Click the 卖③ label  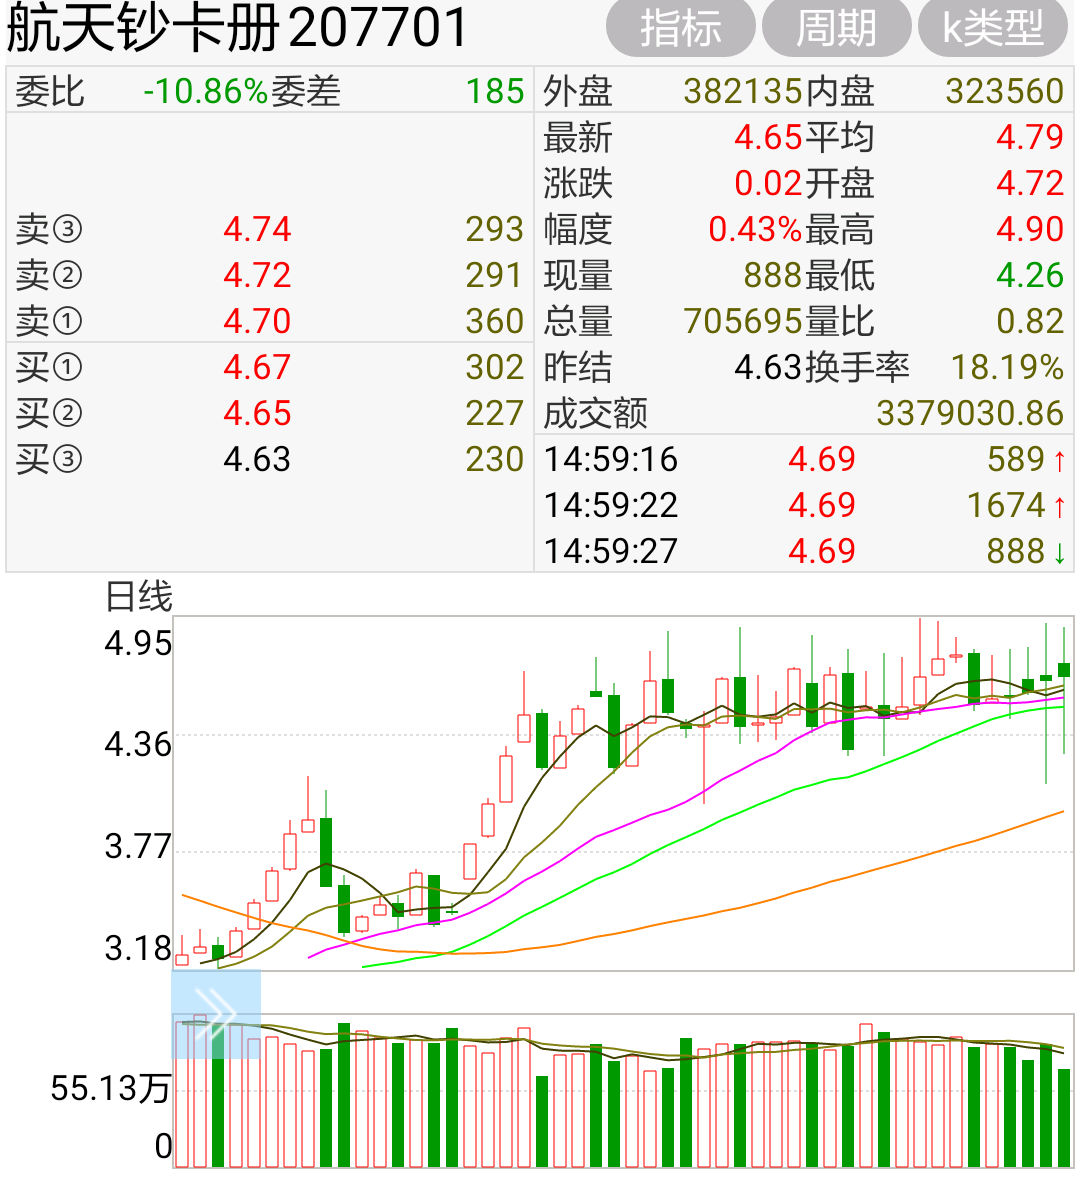tap(49, 229)
